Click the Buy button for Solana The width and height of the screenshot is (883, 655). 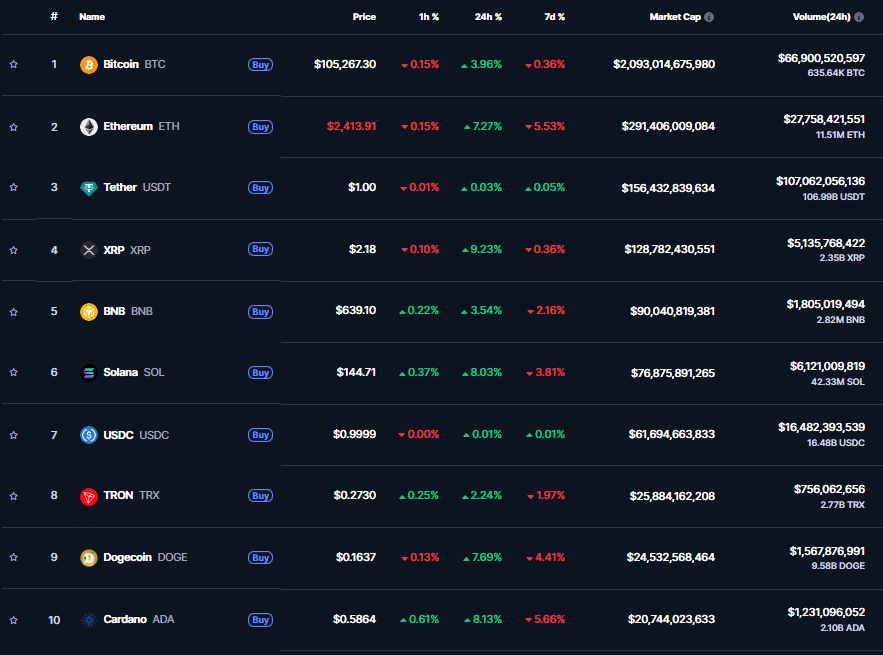click(260, 372)
